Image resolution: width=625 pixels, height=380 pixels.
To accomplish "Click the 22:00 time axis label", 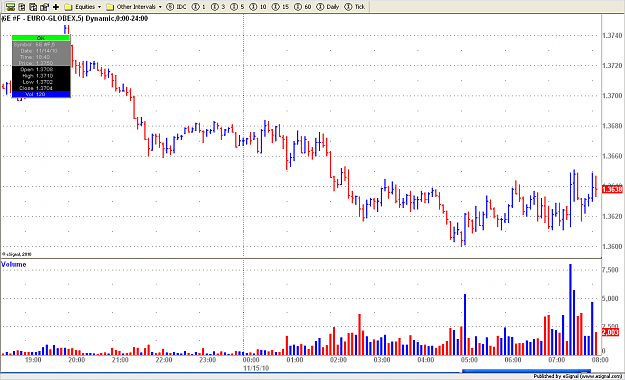I will click(164, 360).
